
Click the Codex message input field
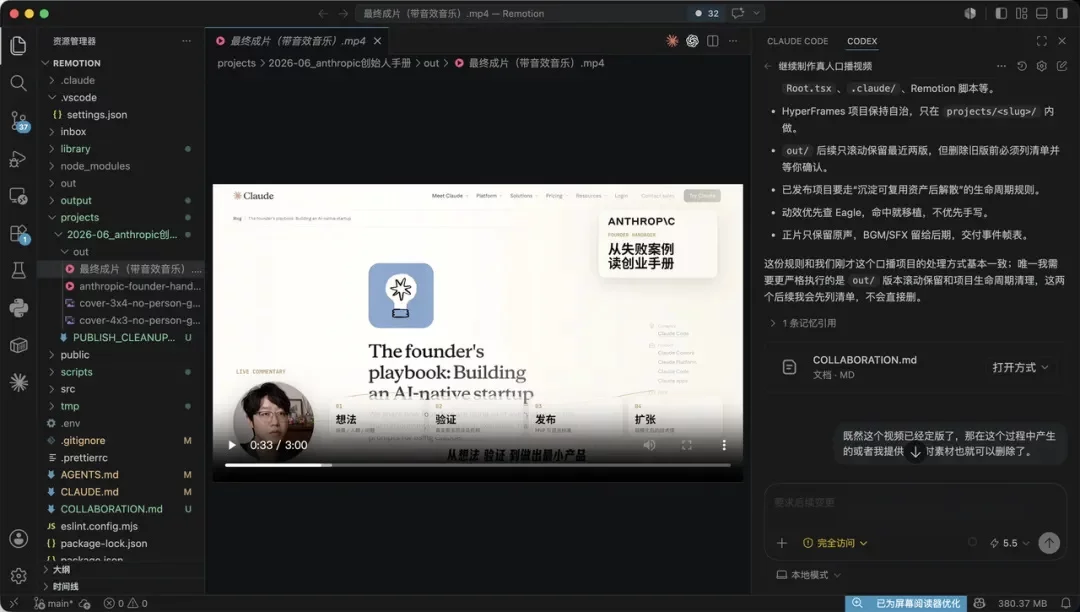click(x=915, y=503)
